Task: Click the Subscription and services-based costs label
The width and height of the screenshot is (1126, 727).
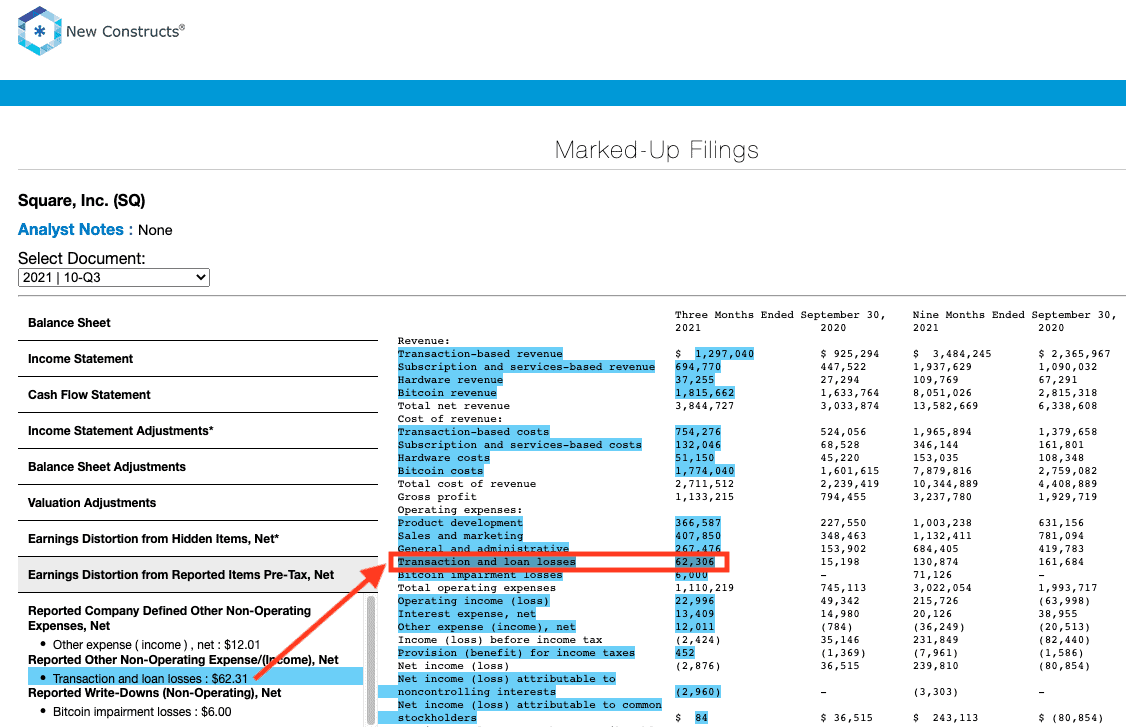Action: (x=519, y=445)
